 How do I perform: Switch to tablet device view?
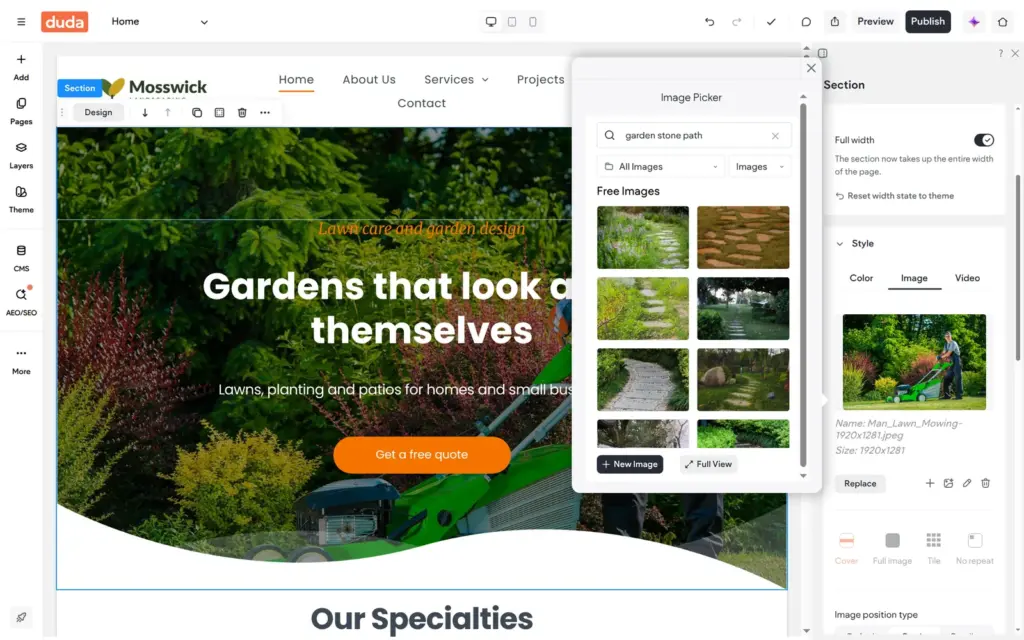tap(512, 22)
